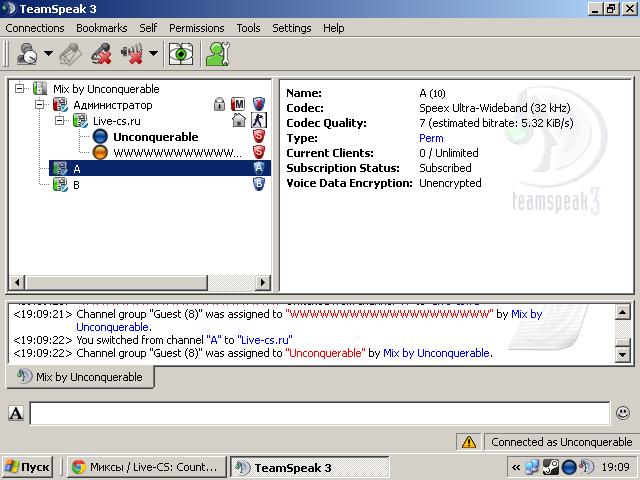Screen dimensions: 640x480
Task: Collapse the Администратор channel node
Action: pyautogui.click(x=40, y=104)
